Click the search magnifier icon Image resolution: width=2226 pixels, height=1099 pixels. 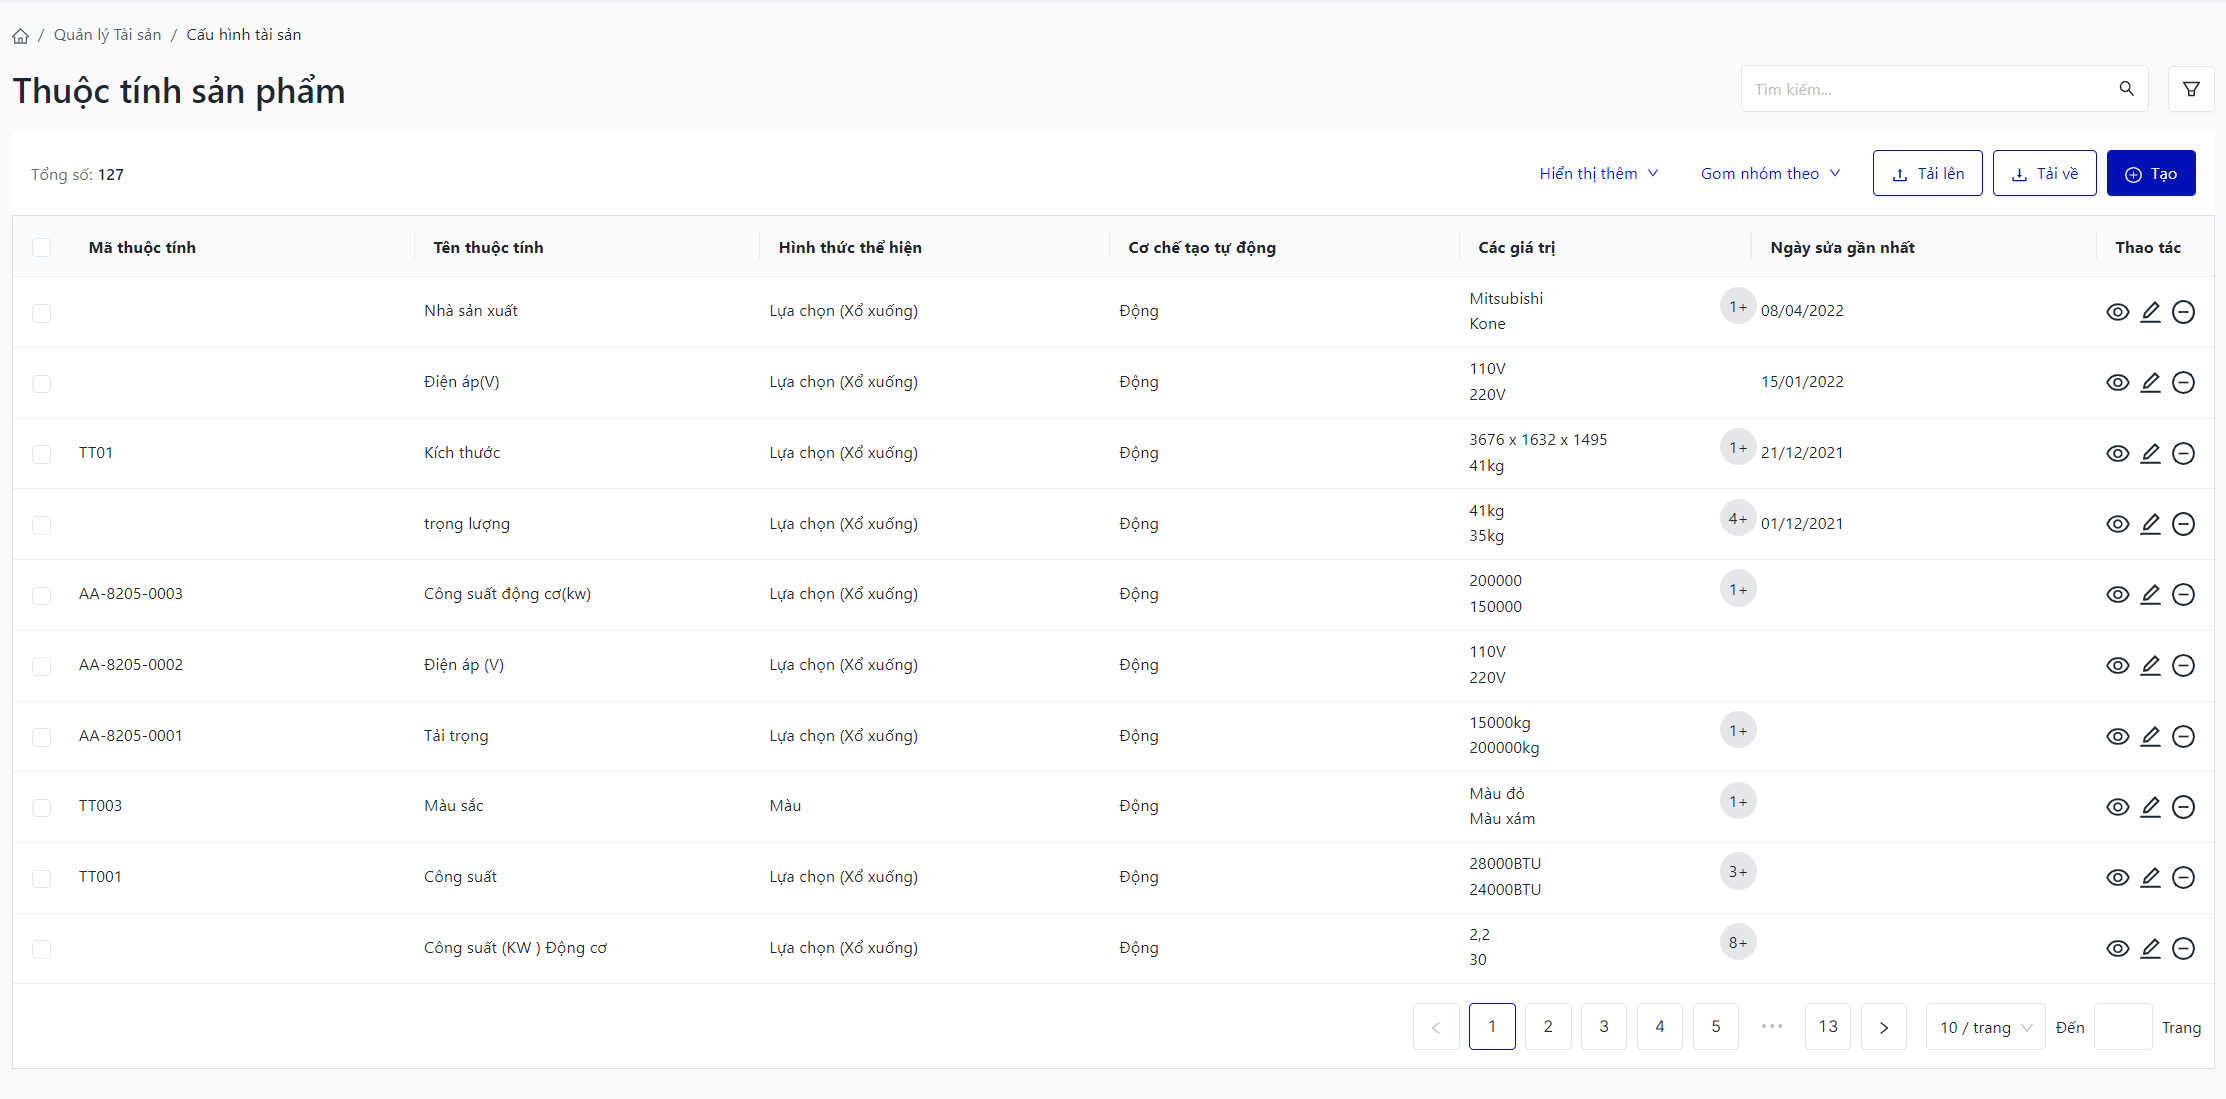tap(2126, 89)
